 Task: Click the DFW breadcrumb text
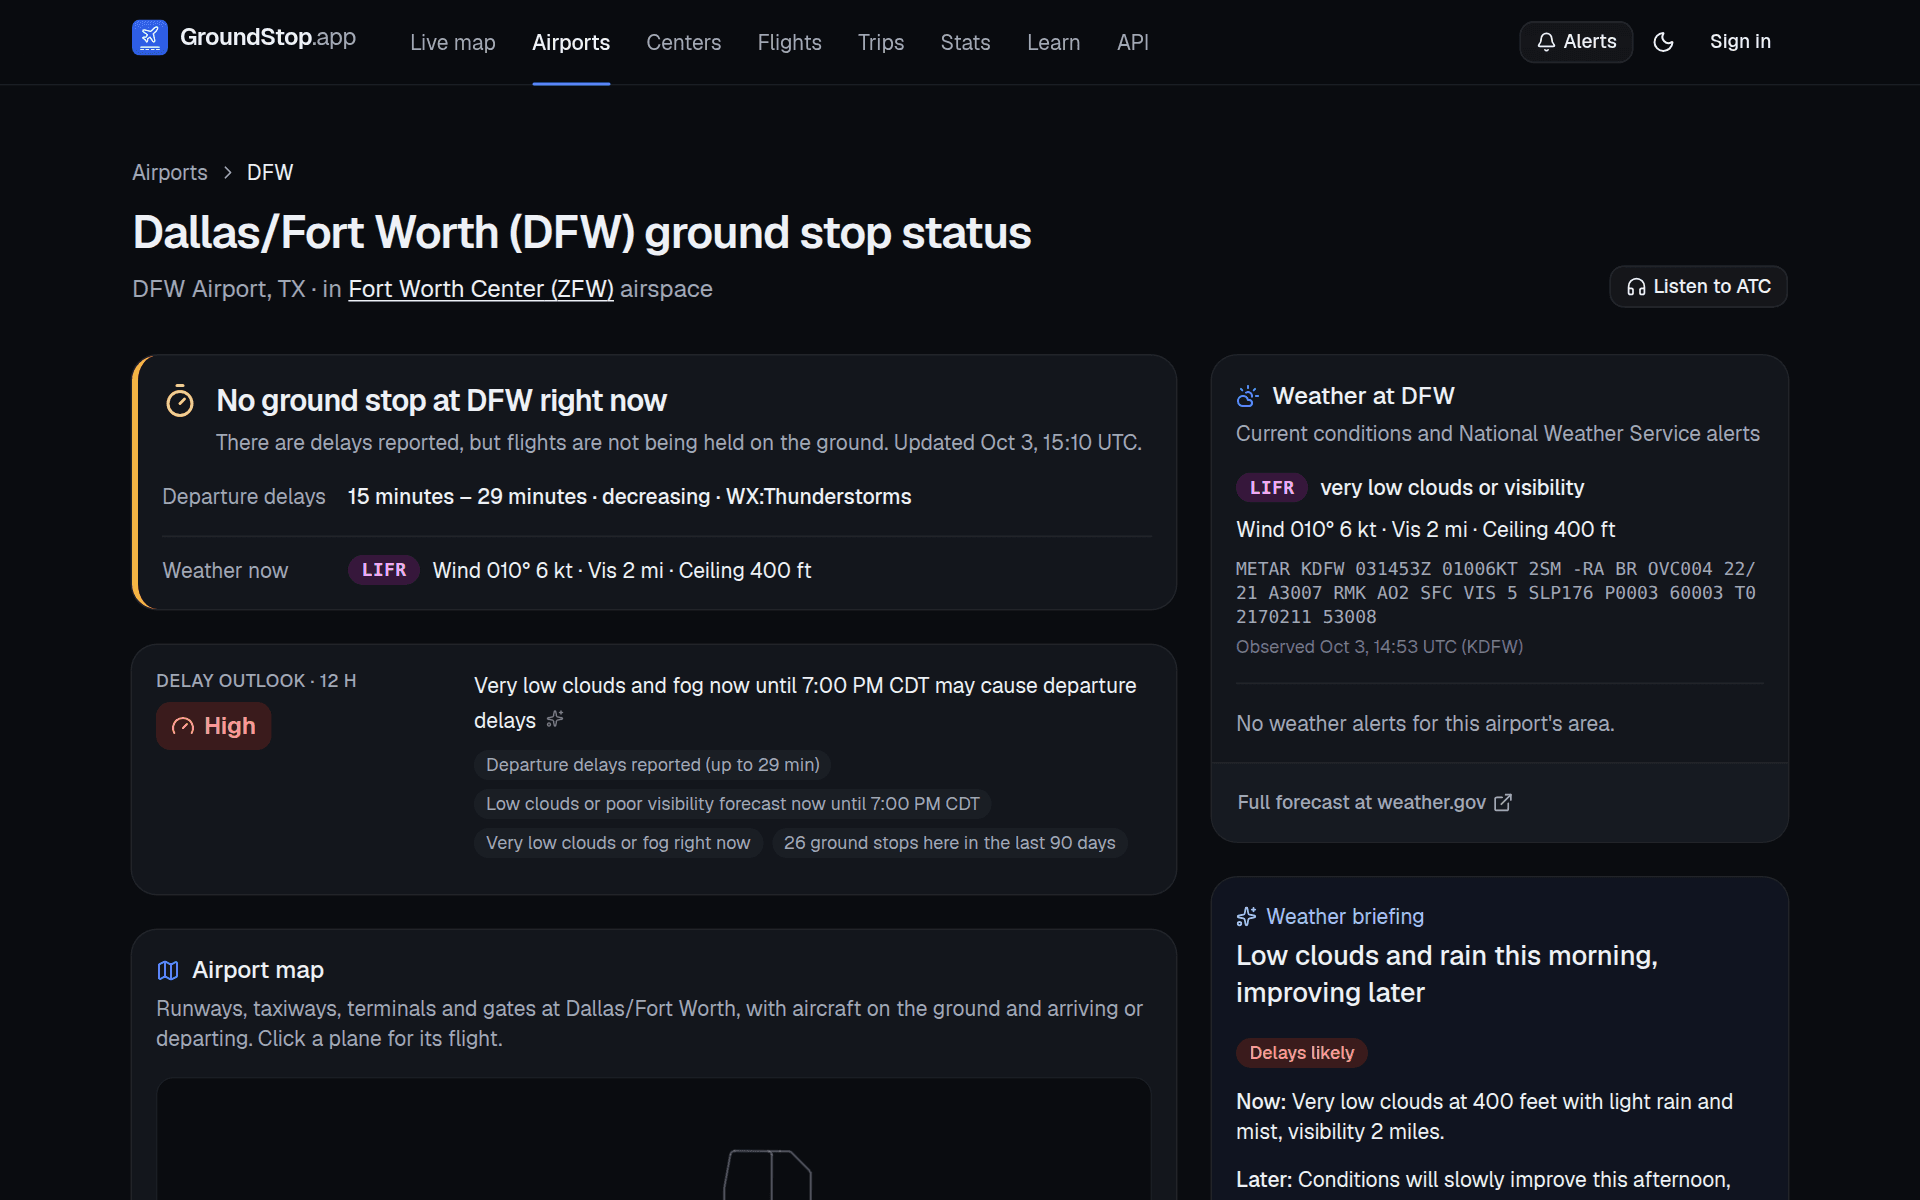point(270,173)
